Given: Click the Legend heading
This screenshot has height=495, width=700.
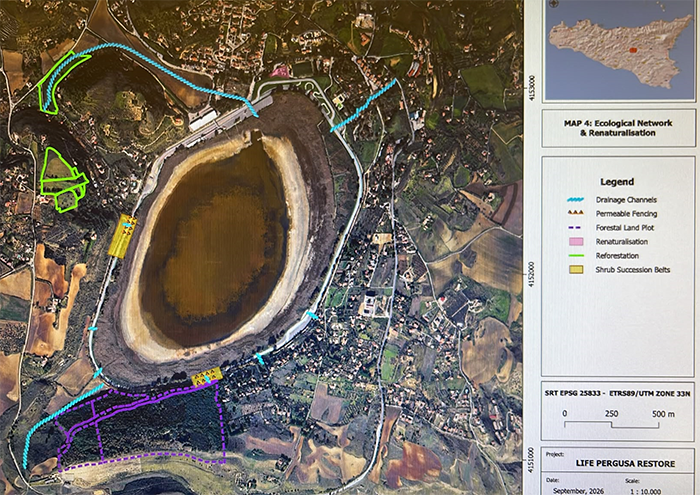Looking at the screenshot, I should pyautogui.click(x=617, y=182).
